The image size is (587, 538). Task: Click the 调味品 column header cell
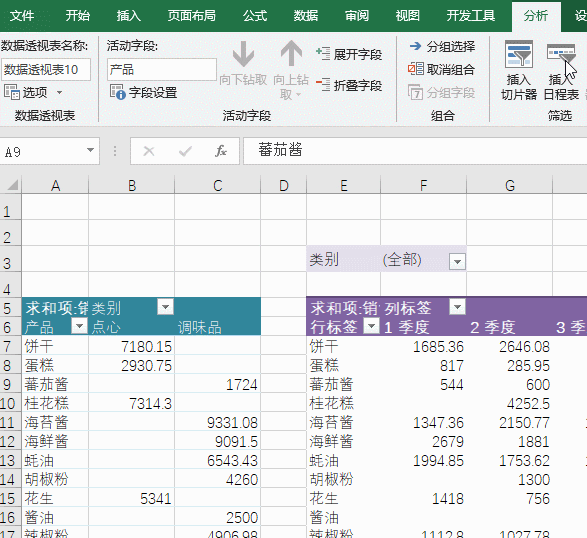tap(218, 327)
